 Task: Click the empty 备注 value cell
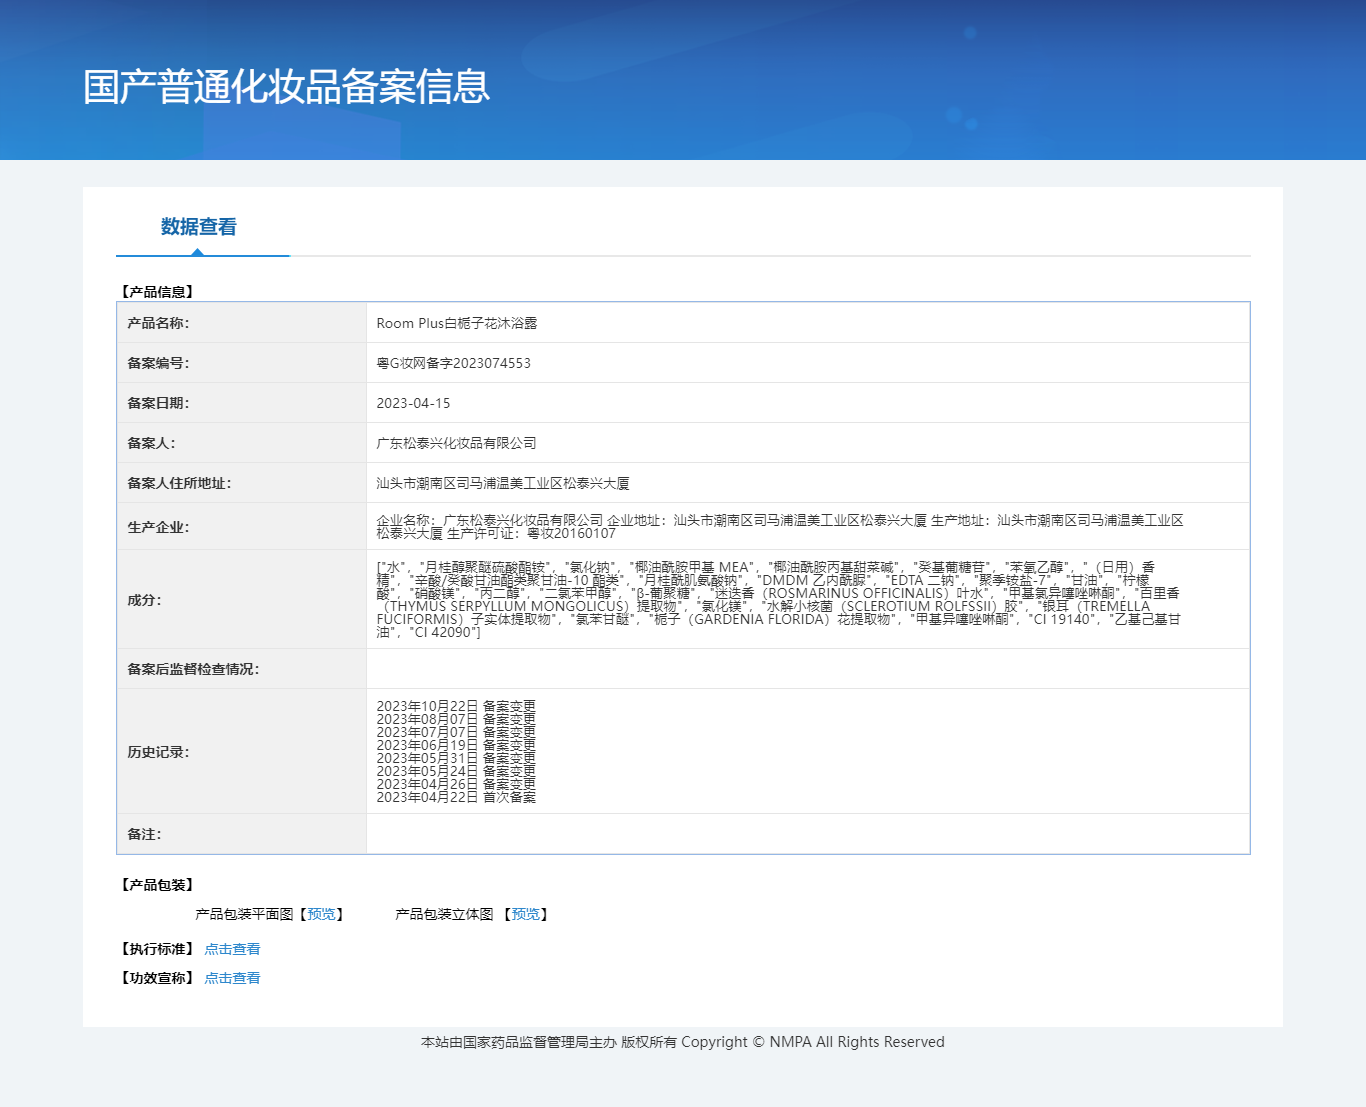(x=807, y=834)
